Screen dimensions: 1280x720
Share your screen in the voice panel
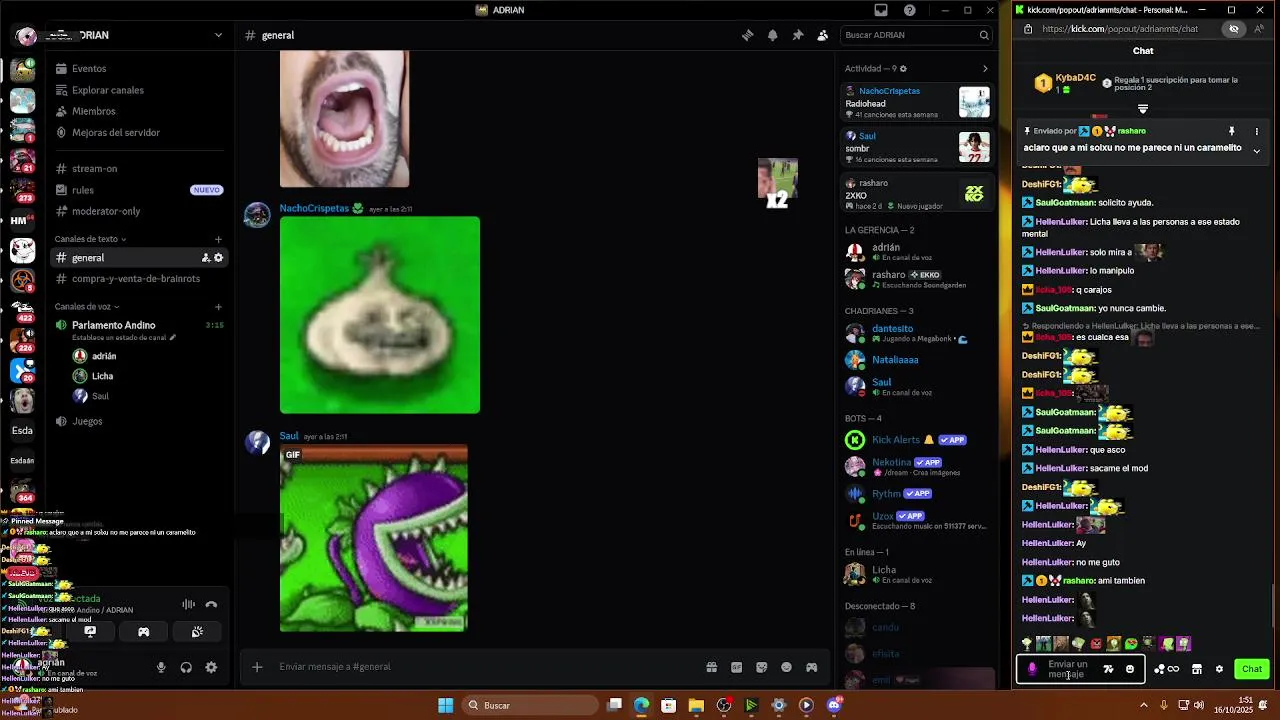pos(90,632)
